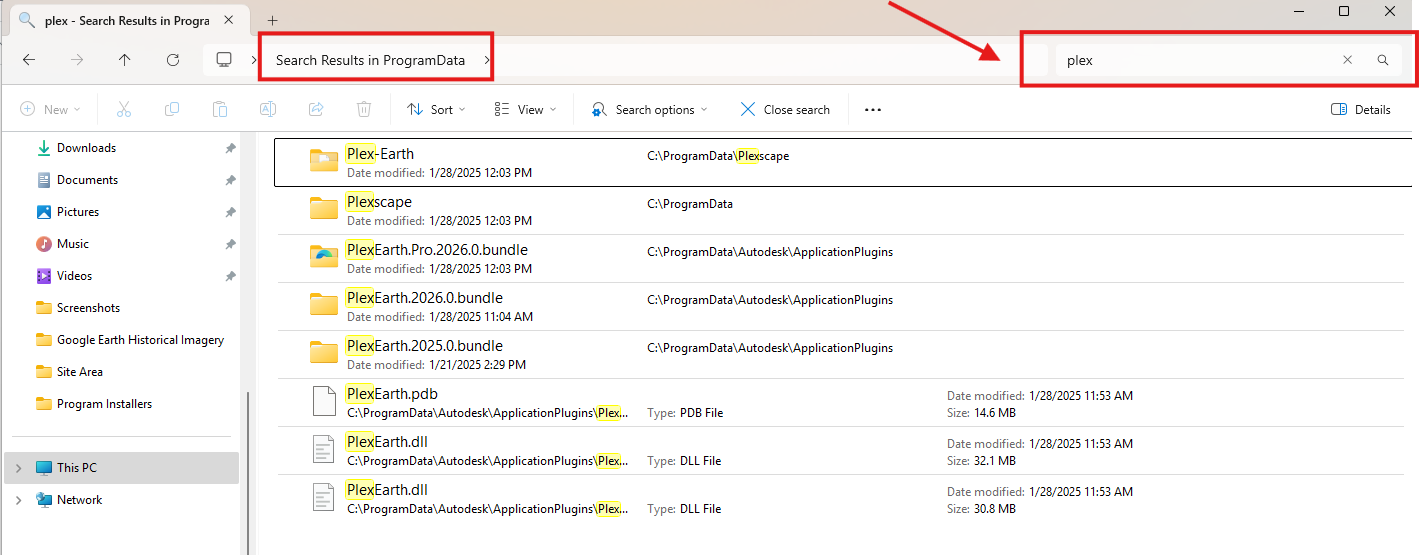Click the pin icon beside Pictures
This screenshot has width=1420, height=555.
coord(230,212)
